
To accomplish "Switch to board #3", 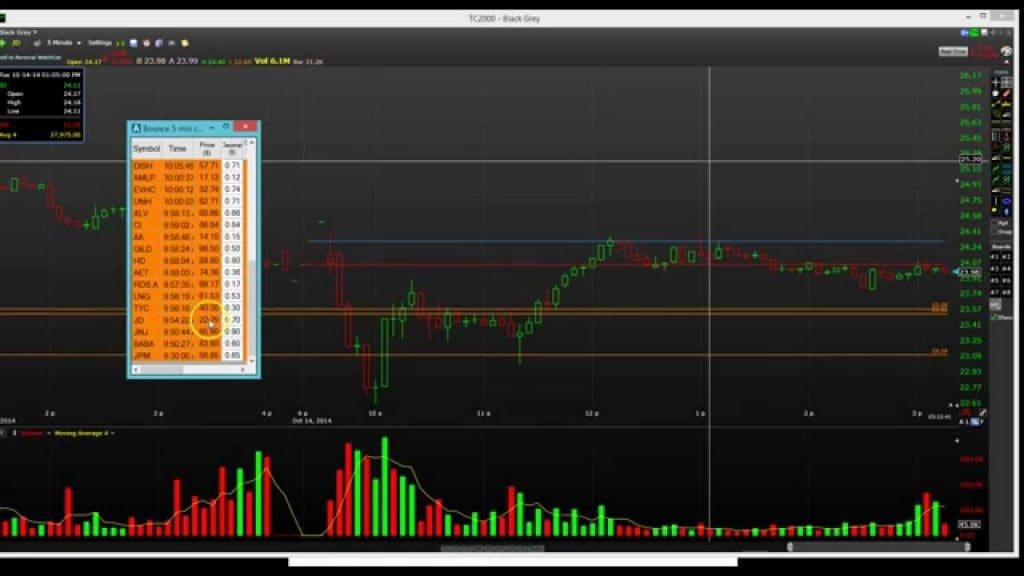I will click(x=995, y=268).
